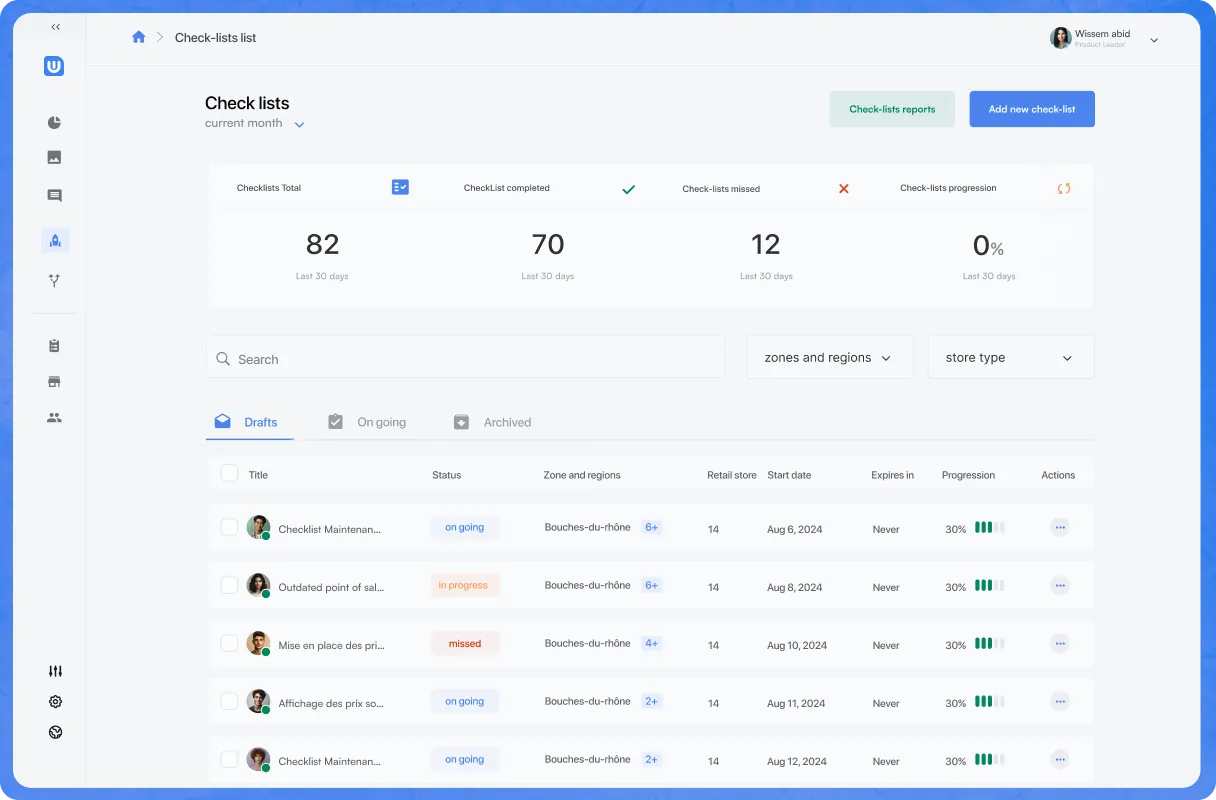Toggle the select-all checkbox in table header
This screenshot has width=1216, height=800.
[229, 474]
